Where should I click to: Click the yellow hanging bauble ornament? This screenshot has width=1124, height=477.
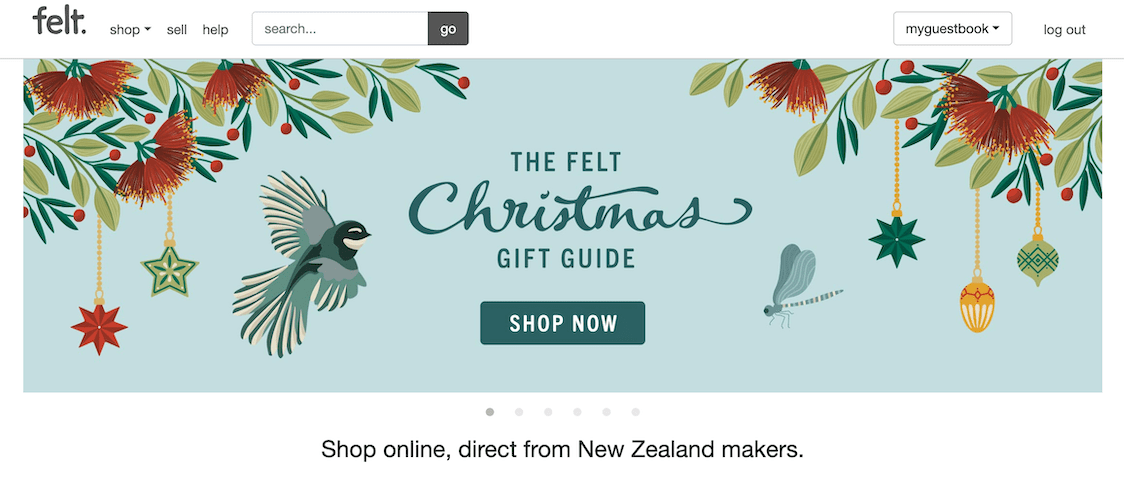coord(976,305)
